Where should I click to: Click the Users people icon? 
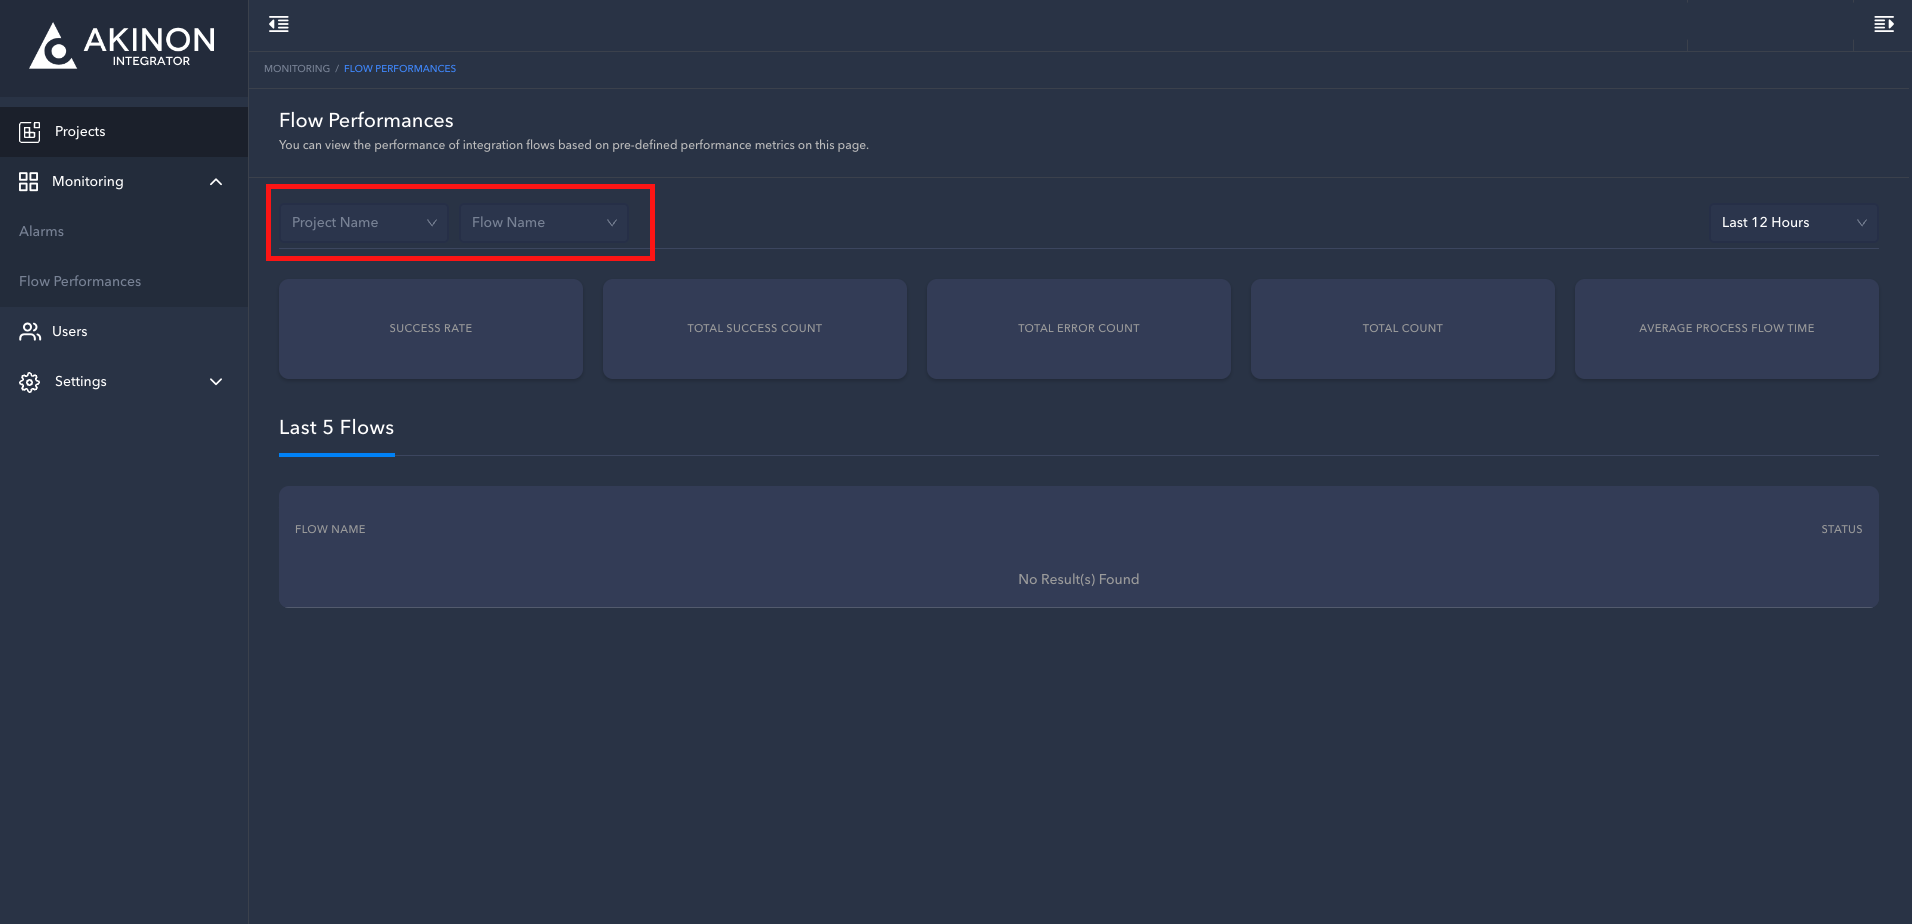pos(30,332)
